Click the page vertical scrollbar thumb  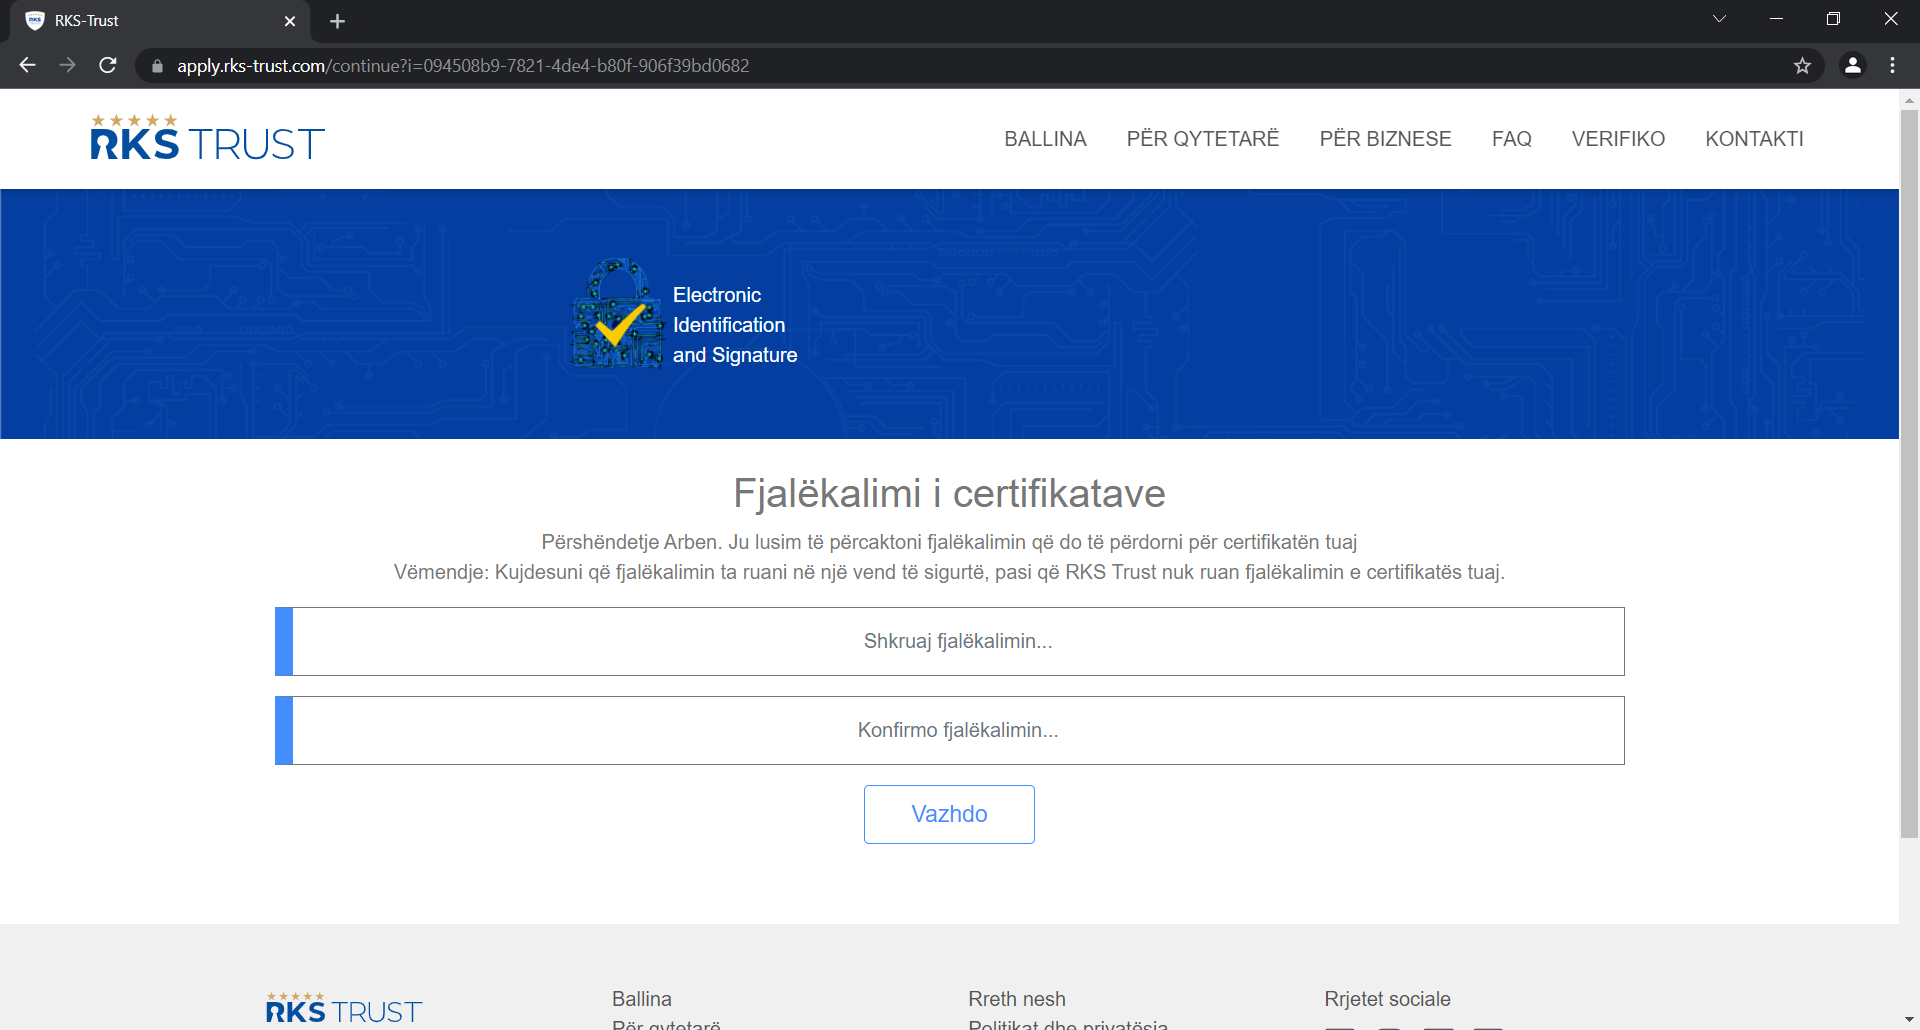point(1909,473)
